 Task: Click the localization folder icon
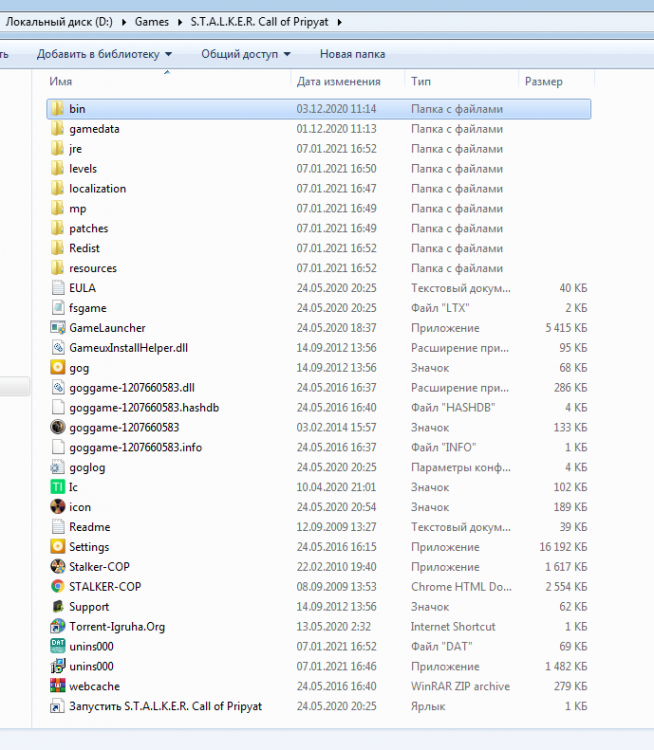(57, 188)
